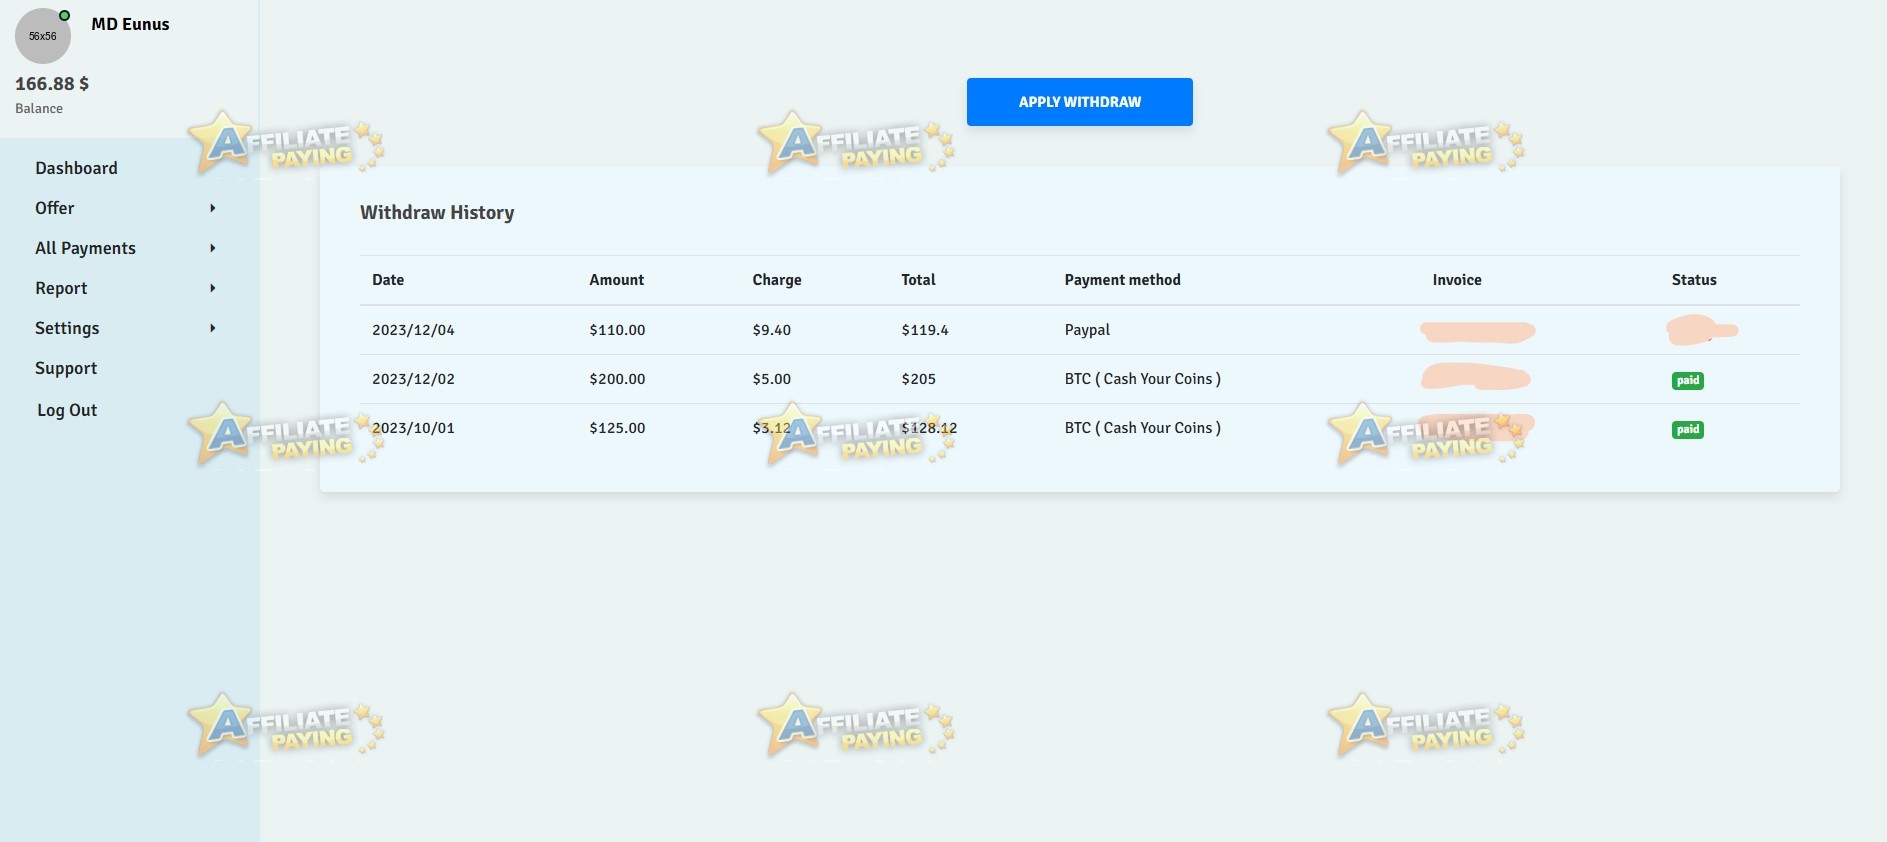Open the All Payments sidebar menu
Image resolution: width=1887 pixels, height=842 pixels.
click(x=85, y=248)
